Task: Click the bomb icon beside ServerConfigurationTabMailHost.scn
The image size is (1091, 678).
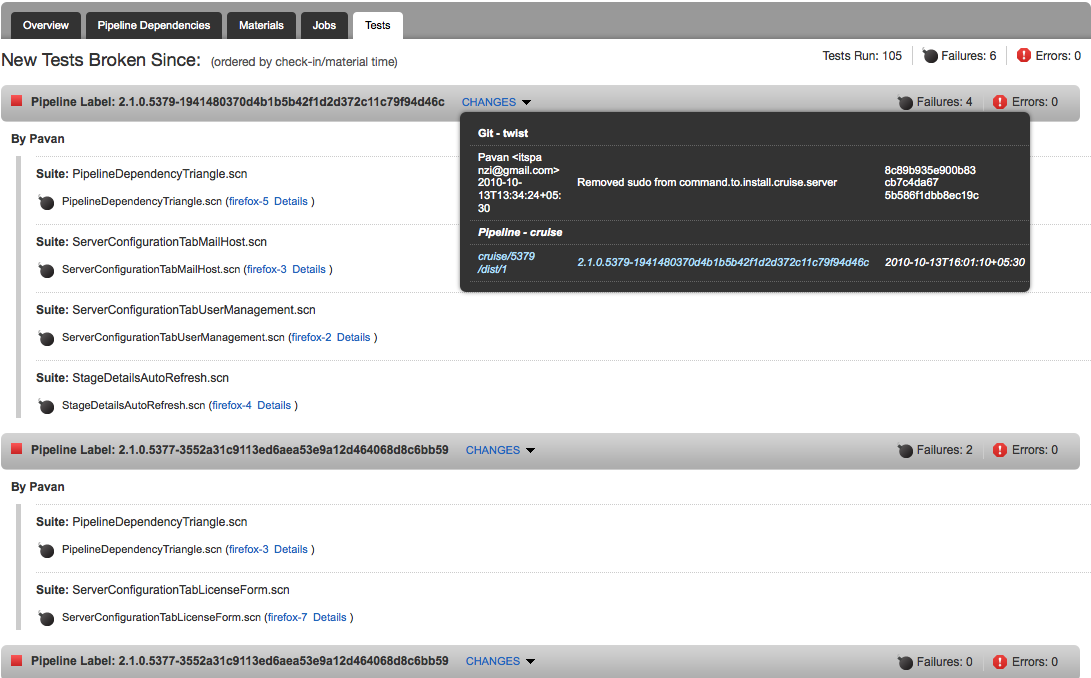Action: [46, 270]
